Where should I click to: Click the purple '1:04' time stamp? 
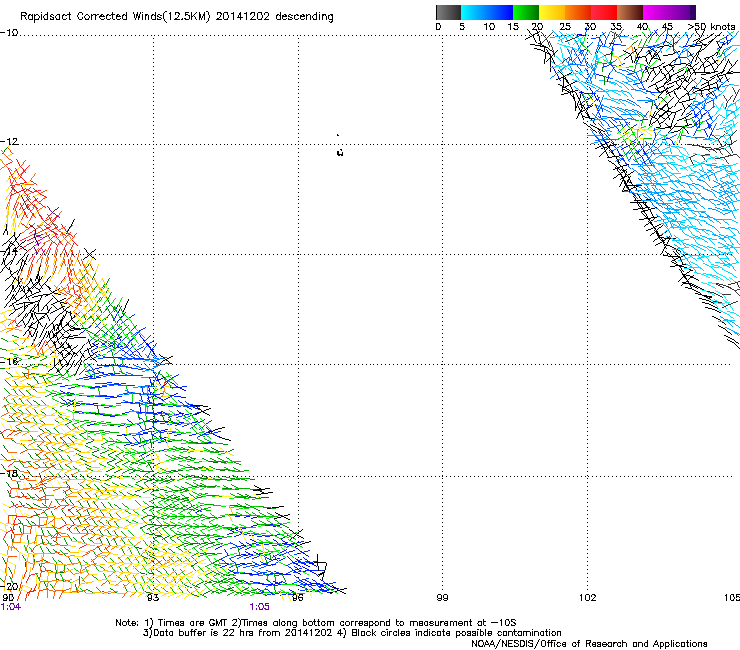tap(10, 607)
